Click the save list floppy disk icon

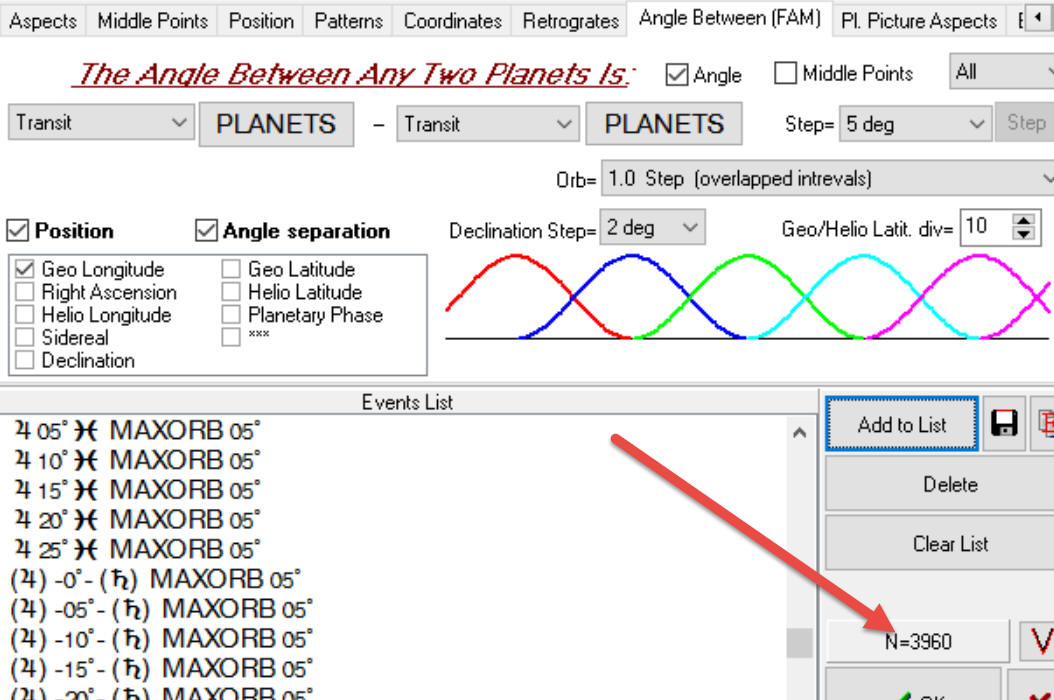pyautogui.click(x=1004, y=424)
